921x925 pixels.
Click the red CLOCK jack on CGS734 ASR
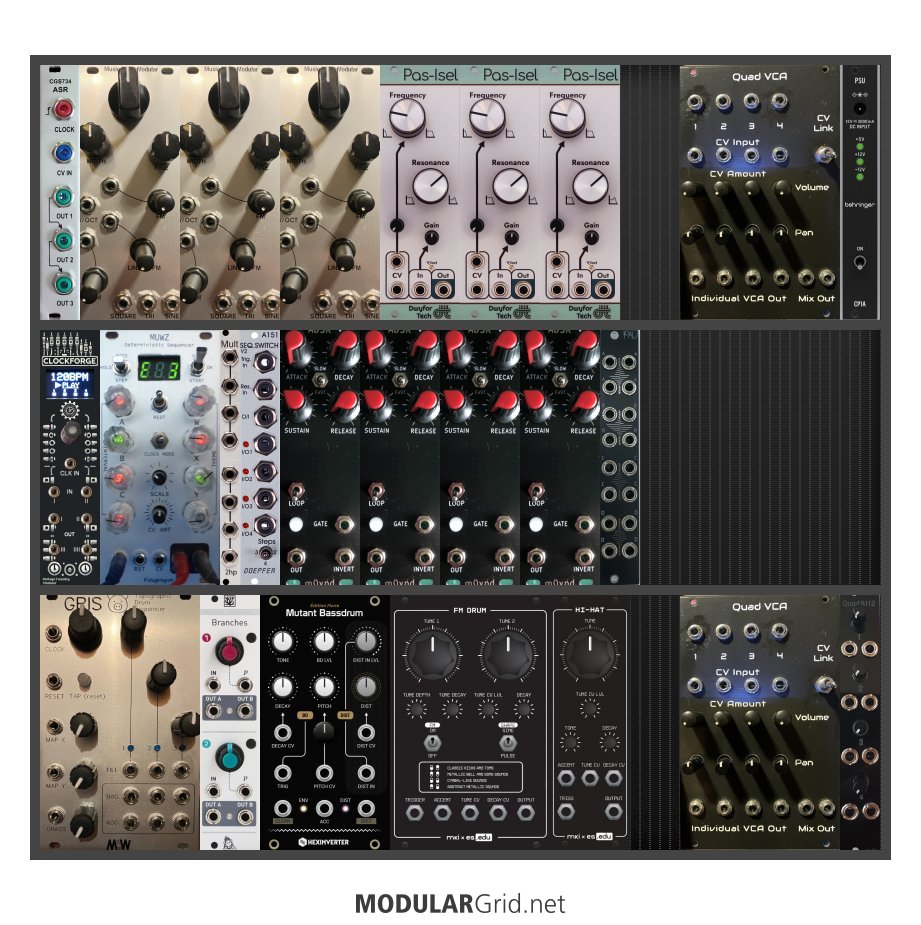(62, 109)
